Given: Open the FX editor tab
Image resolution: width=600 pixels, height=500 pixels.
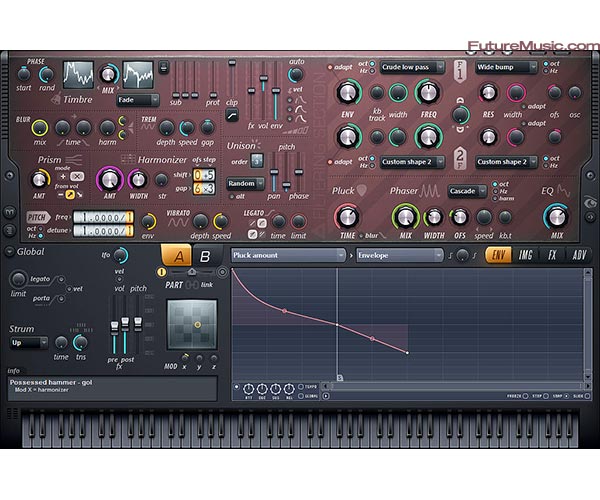Looking at the screenshot, I should (x=552, y=255).
